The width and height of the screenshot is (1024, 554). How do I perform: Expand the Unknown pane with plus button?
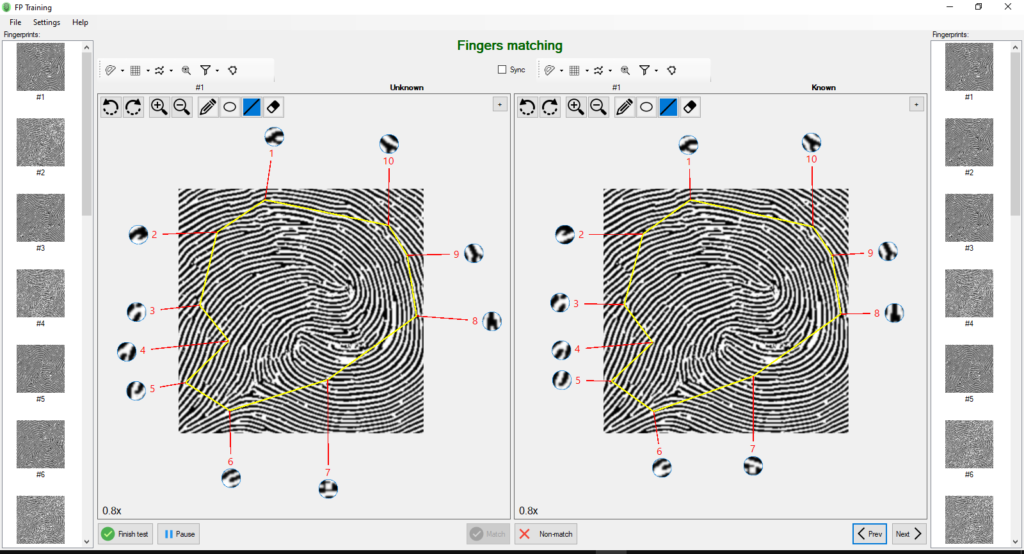click(x=500, y=105)
